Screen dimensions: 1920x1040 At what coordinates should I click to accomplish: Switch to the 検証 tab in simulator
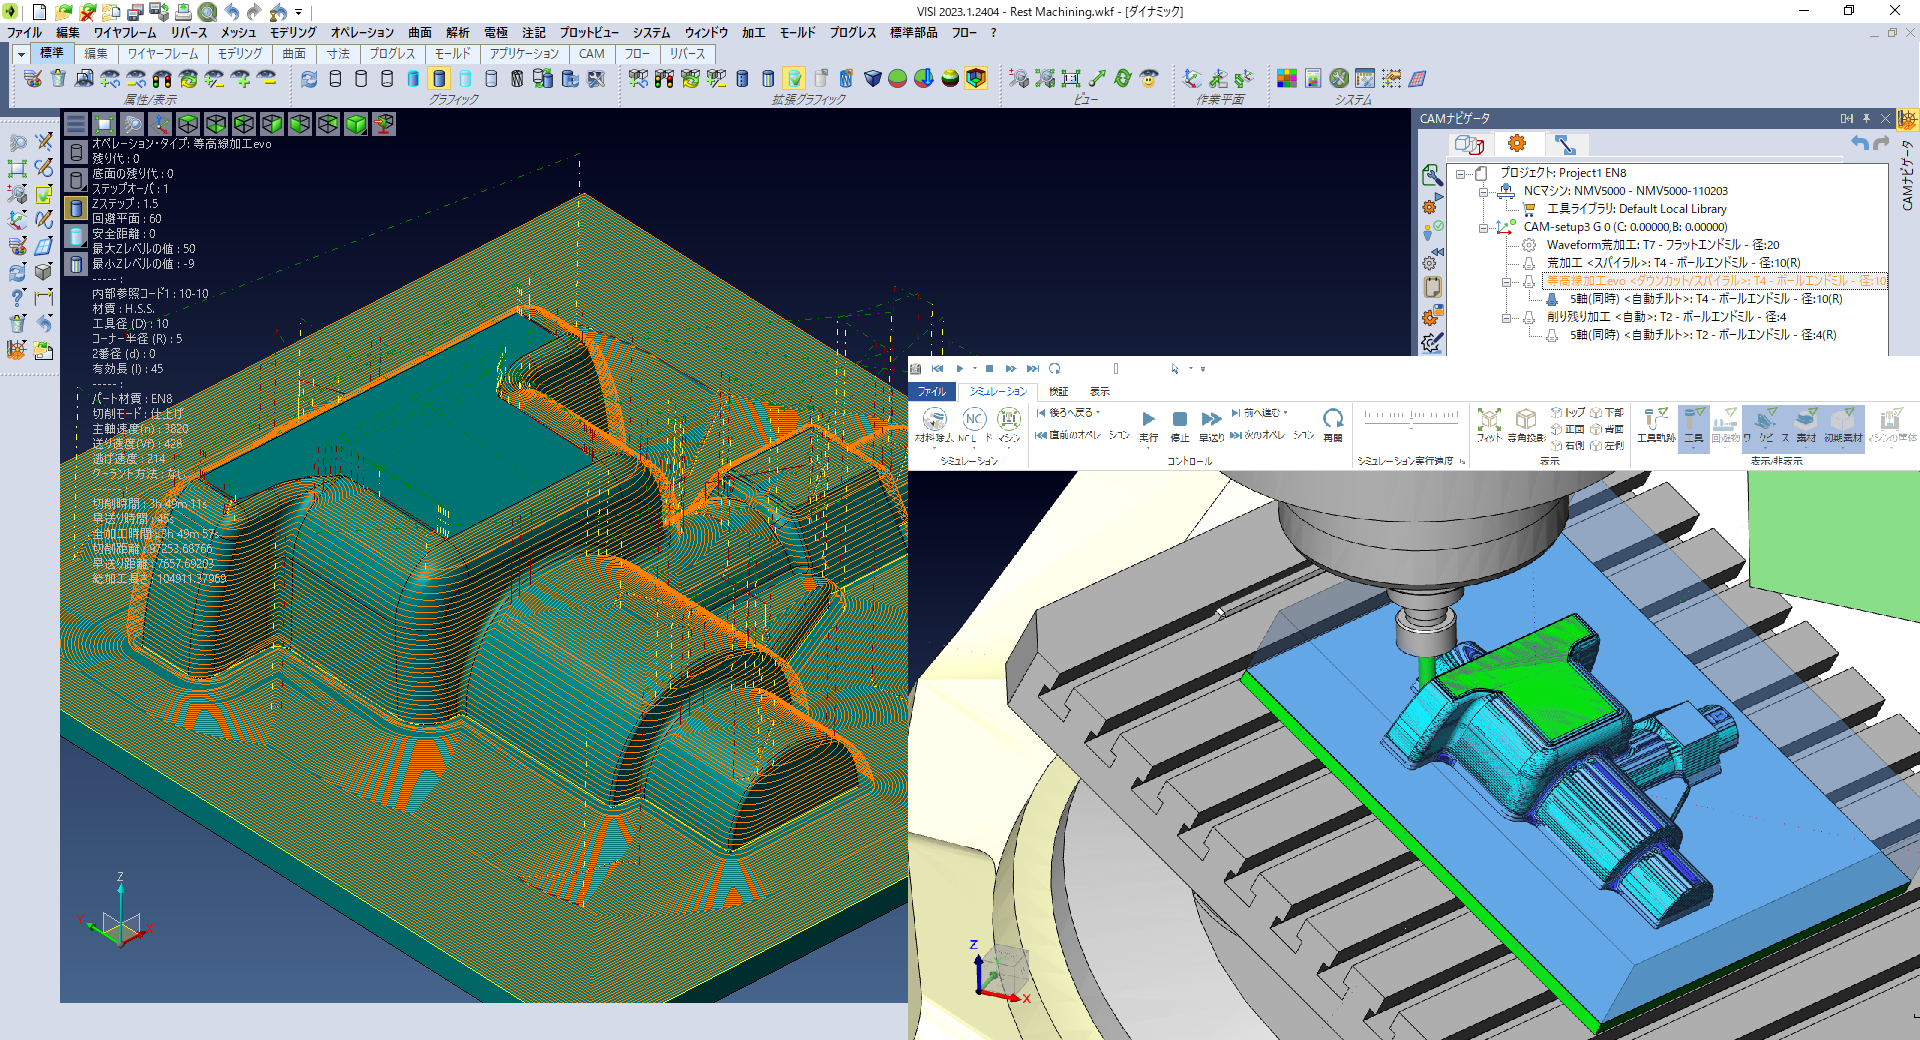point(1059,391)
